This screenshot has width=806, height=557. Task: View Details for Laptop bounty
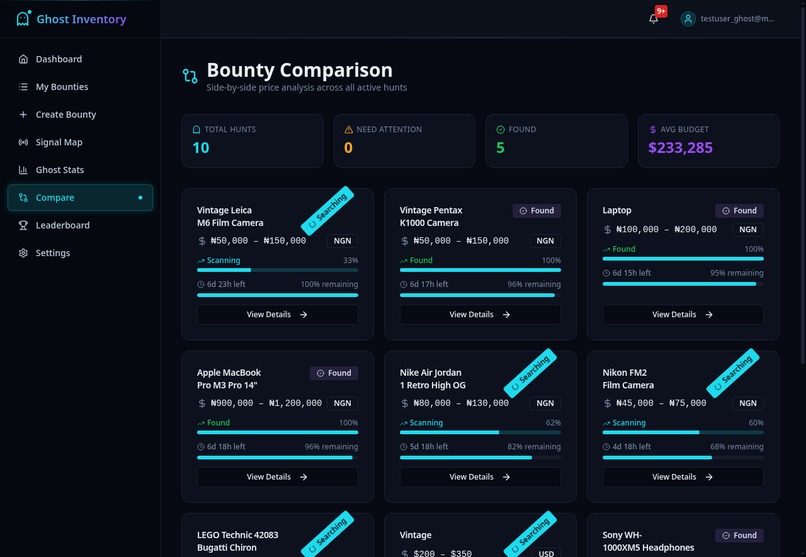coord(683,314)
